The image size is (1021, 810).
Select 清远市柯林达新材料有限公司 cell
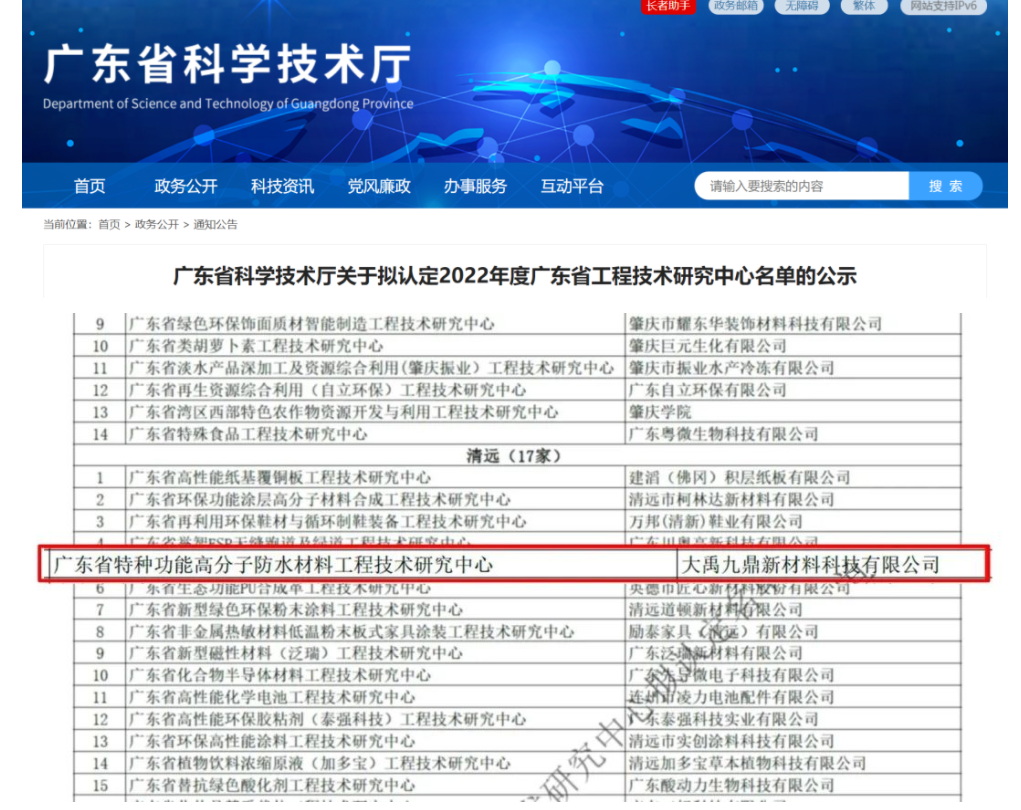[792, 500]
